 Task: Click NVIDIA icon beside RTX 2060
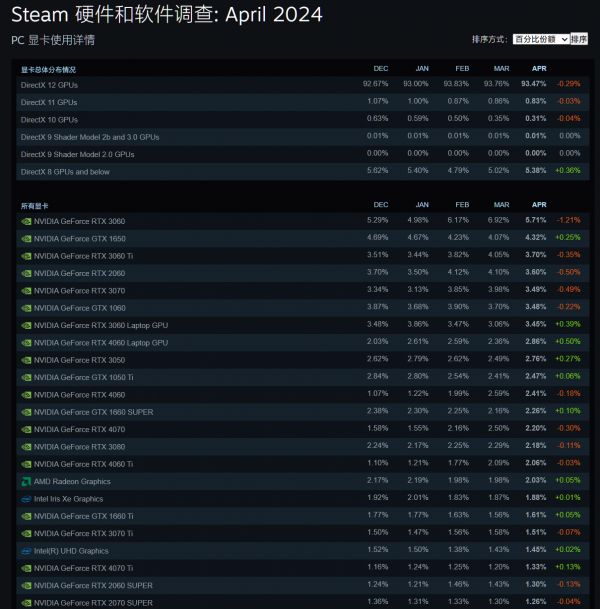(x=26, y=273)
